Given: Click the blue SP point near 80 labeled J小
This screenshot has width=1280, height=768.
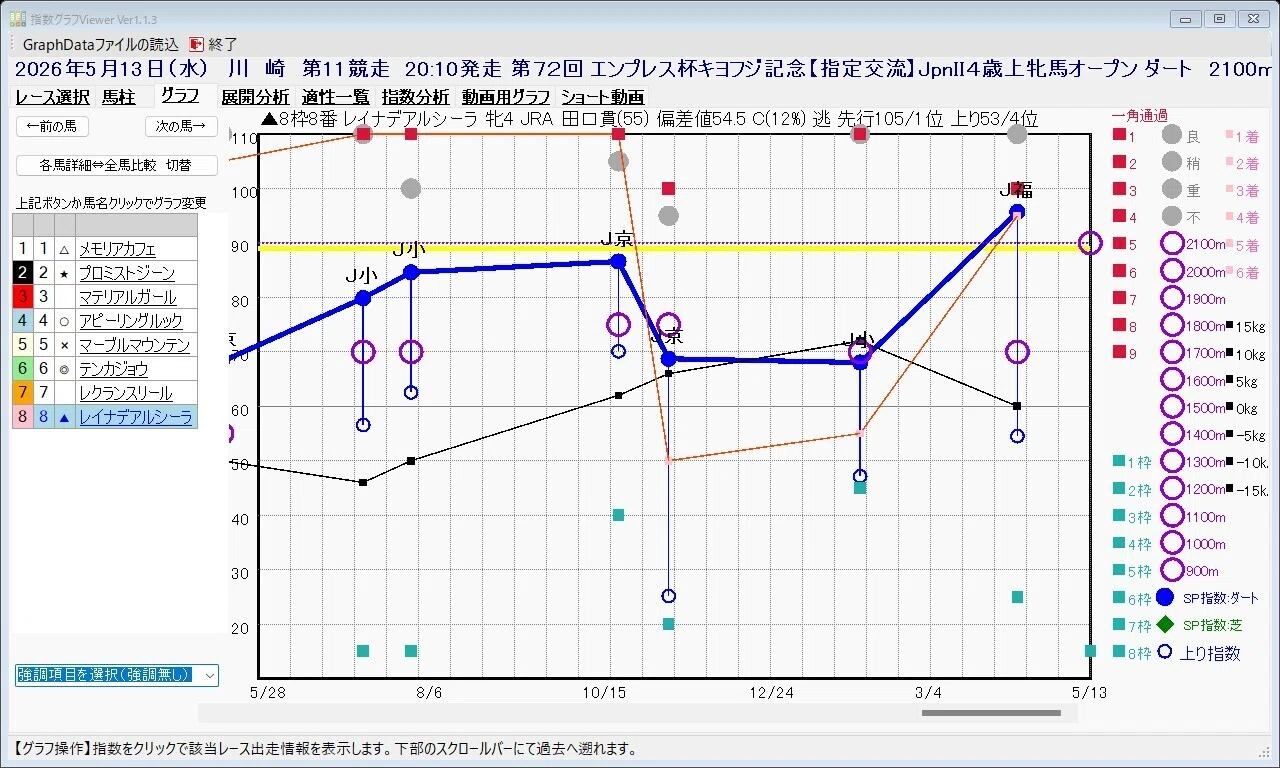Looking at the screenshot, I should click(363, 298).
